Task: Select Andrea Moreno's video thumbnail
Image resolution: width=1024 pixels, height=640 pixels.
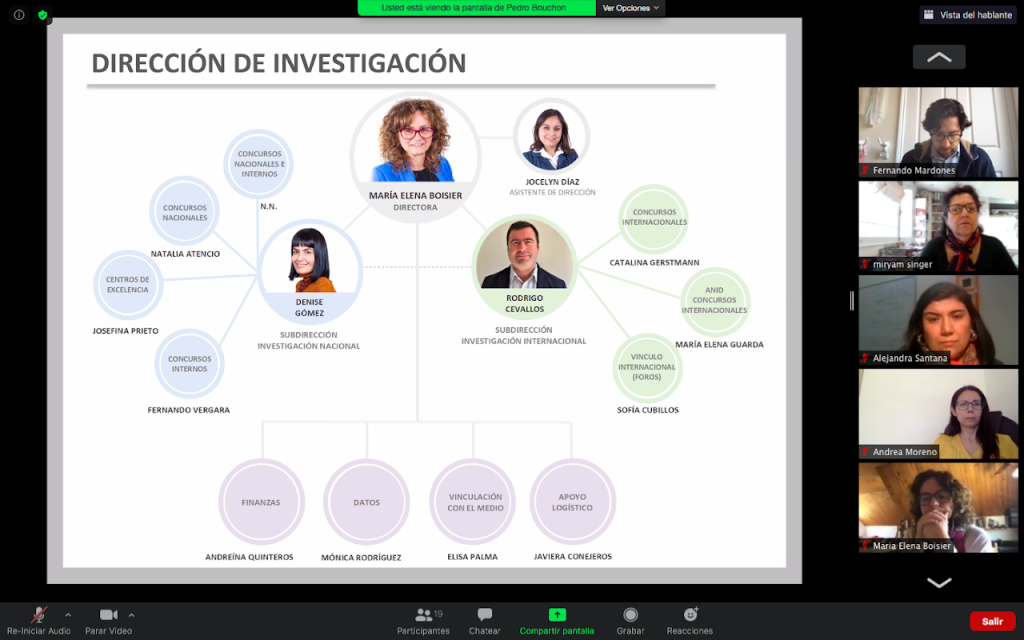Action: coord(938,414)
